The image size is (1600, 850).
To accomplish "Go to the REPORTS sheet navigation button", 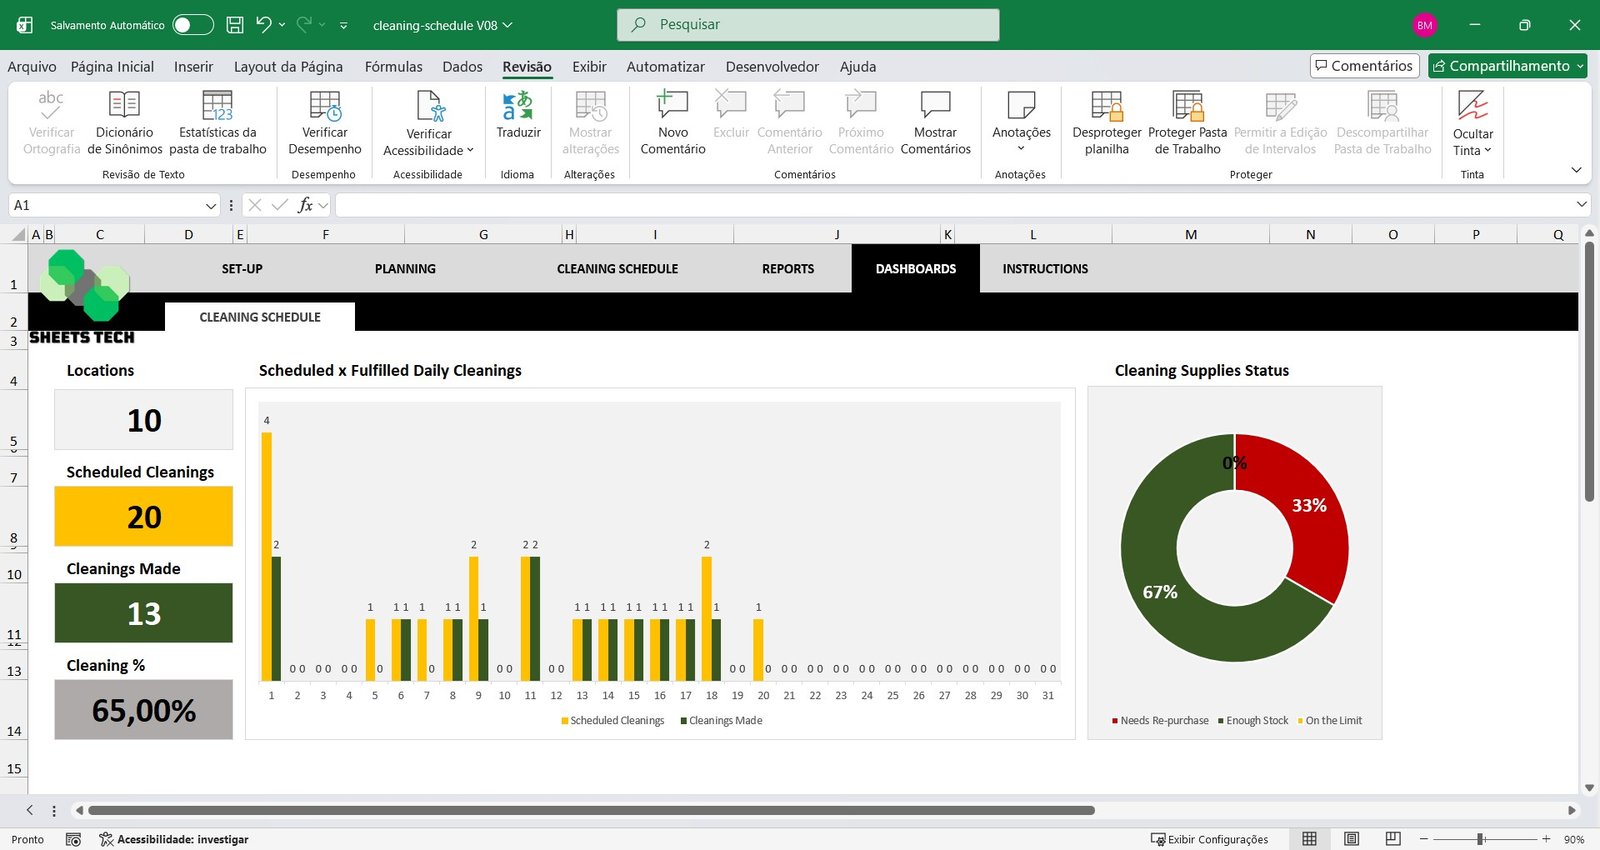I will [788, 269].
